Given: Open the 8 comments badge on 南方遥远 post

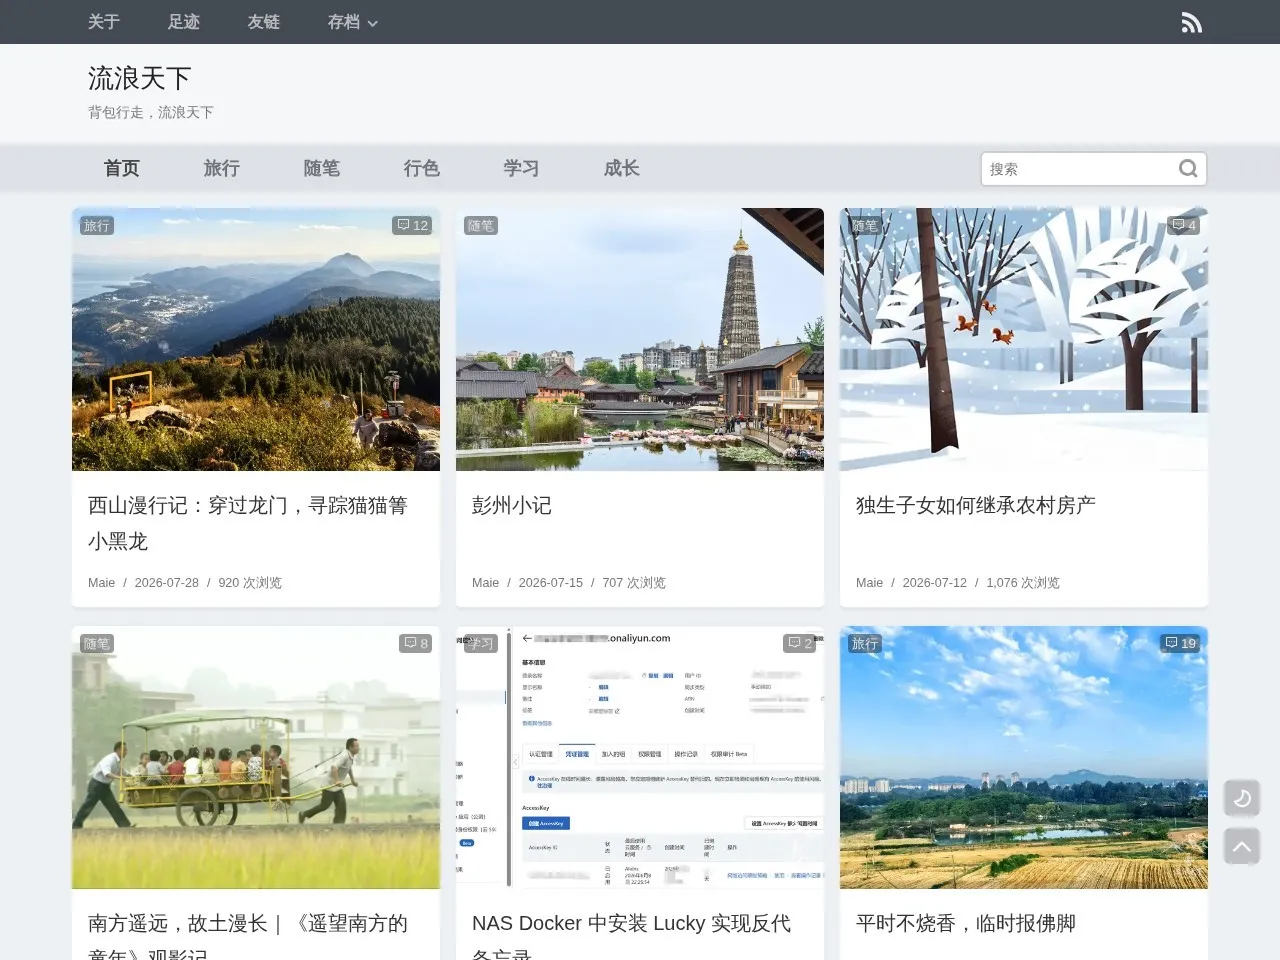Looking at the screenshot, I should (x=416, y=643).
